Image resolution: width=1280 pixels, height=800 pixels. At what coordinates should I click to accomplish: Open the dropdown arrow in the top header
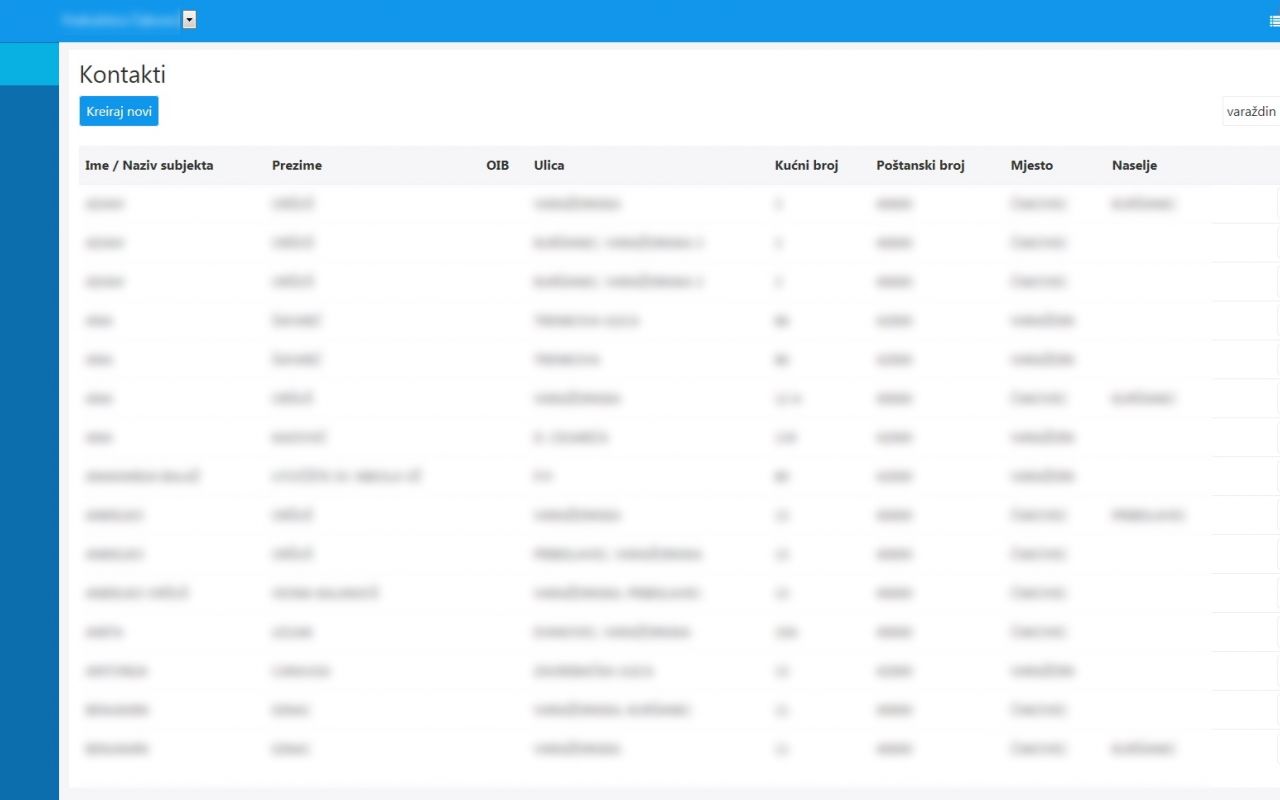point(189,20)
